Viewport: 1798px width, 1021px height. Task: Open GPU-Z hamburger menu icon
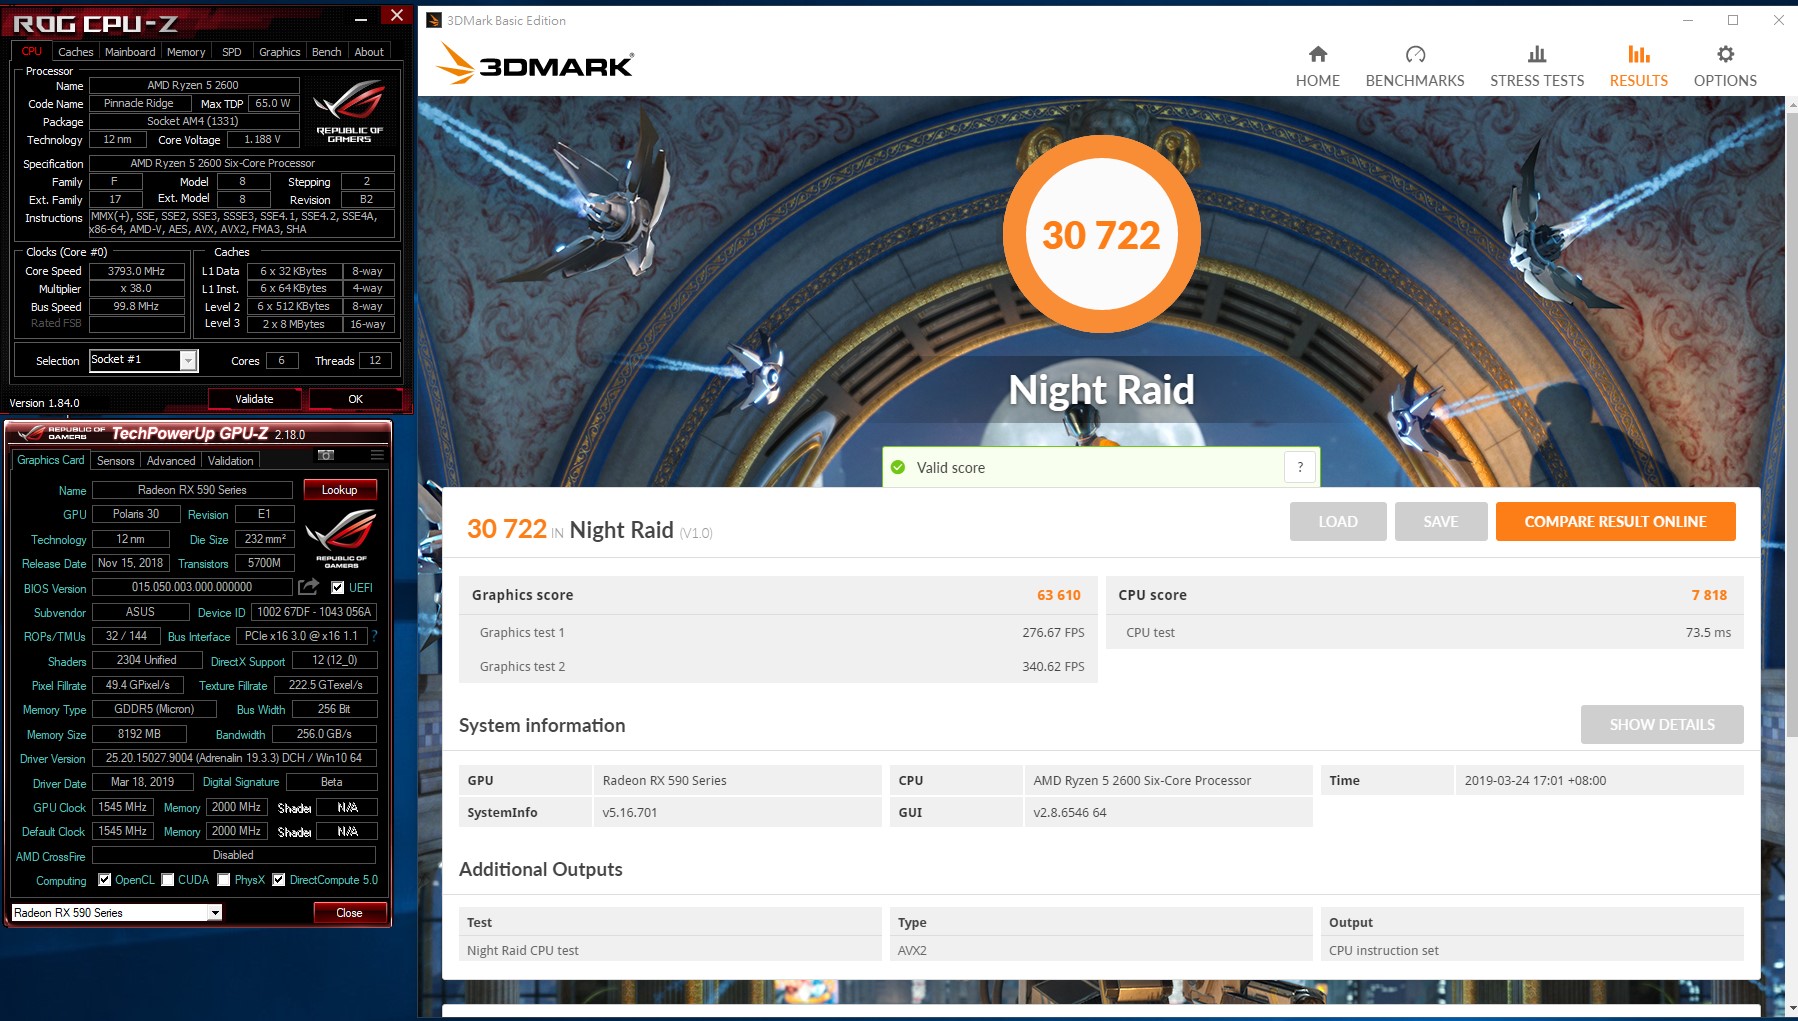[x=377, y=455]
